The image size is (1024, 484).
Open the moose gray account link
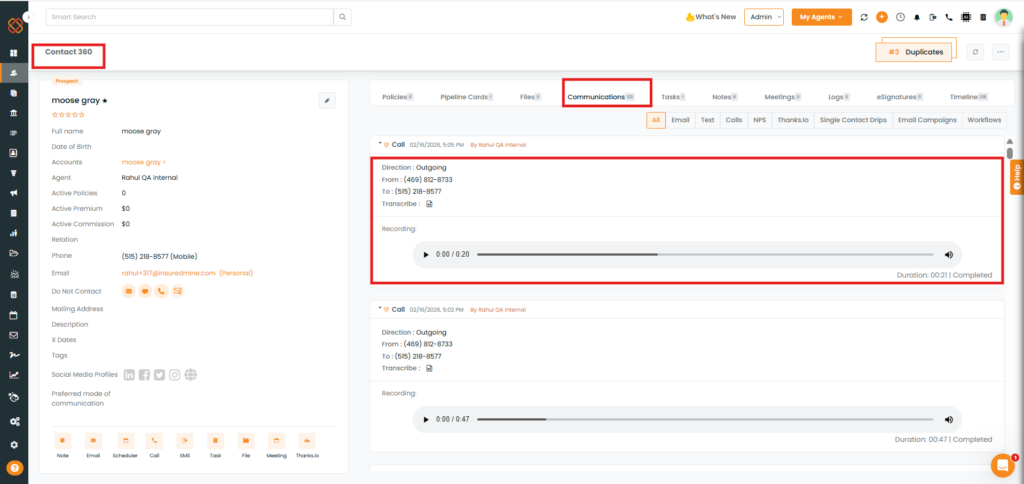click(143, 161)
